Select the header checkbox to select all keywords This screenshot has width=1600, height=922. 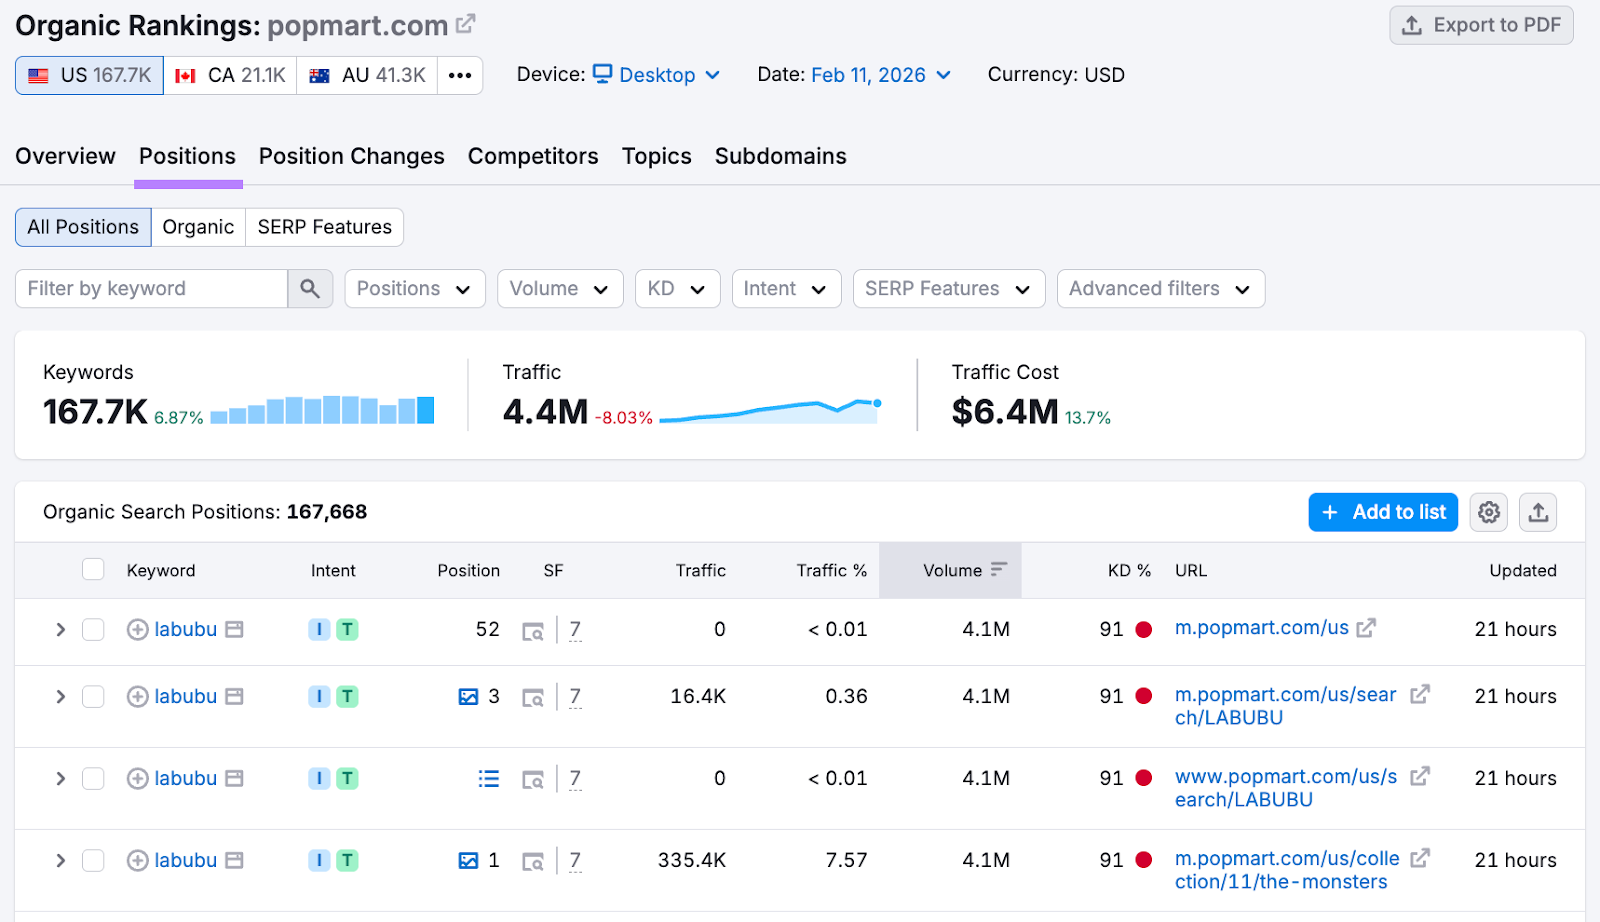point(92,568)
